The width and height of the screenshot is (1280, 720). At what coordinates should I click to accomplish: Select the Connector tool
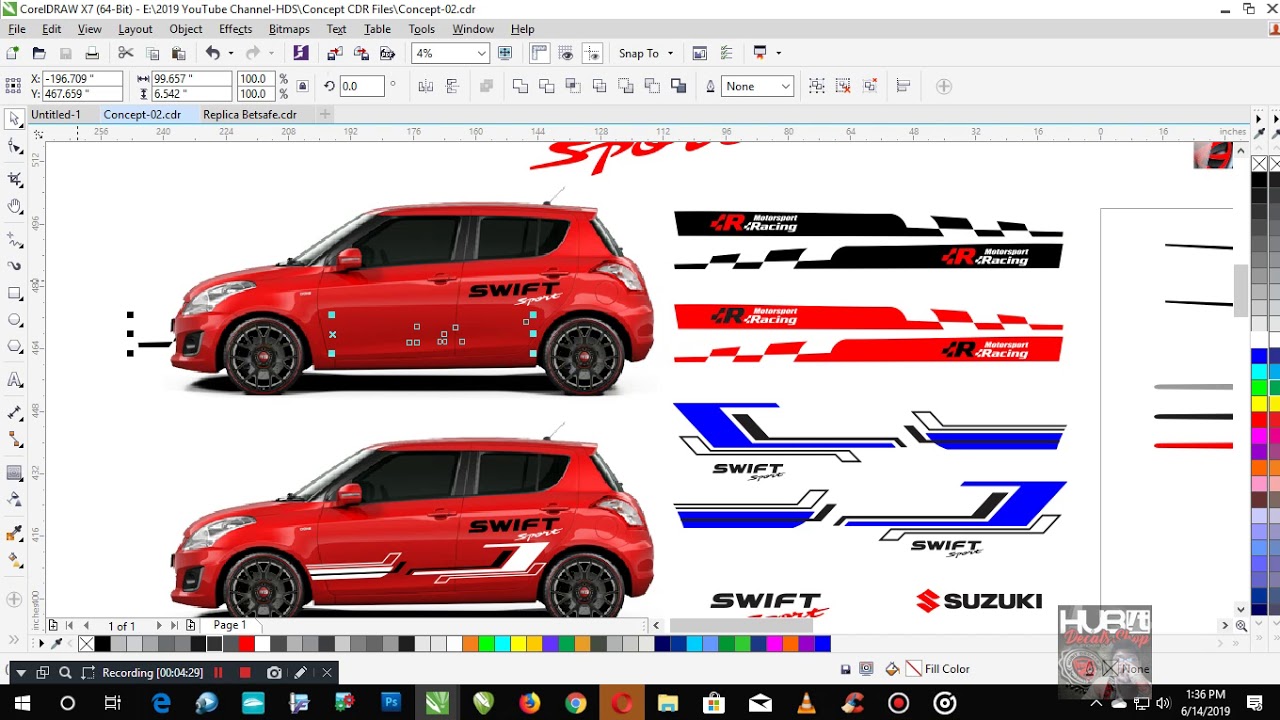point(14,439)
